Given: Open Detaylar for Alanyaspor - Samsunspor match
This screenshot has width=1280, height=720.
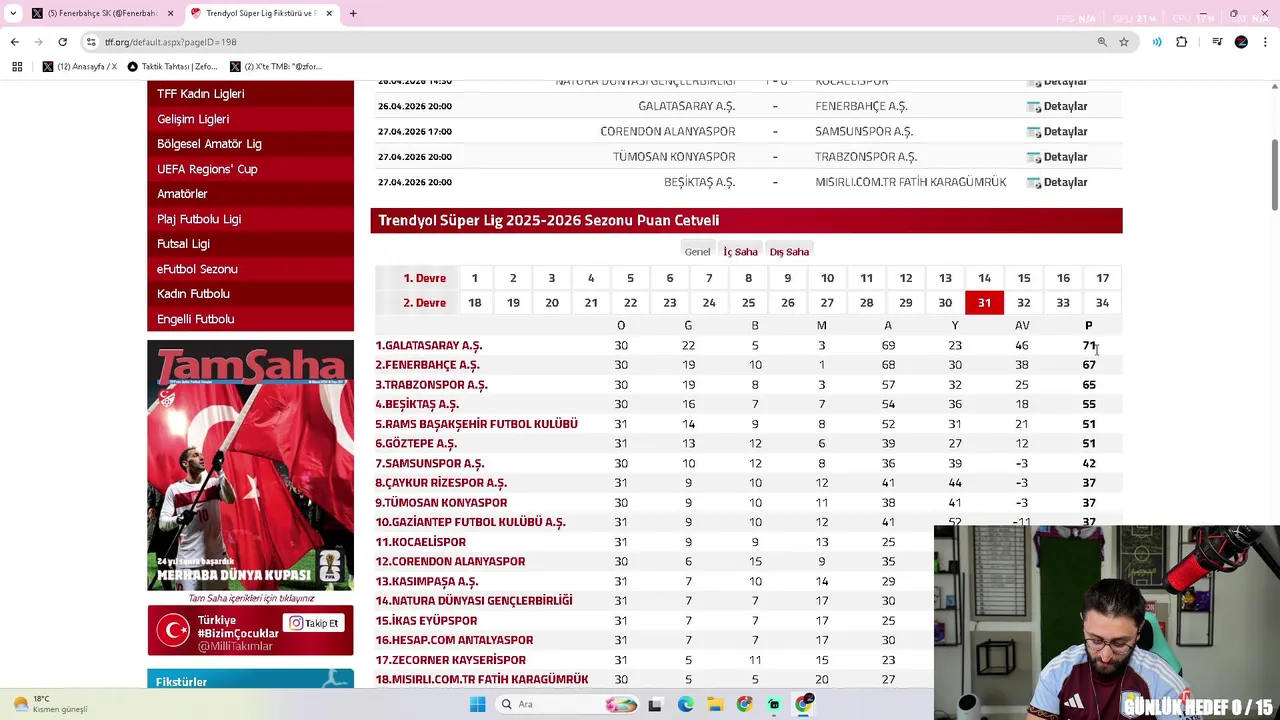Looking at the screenshot, I should (1058, 131).
